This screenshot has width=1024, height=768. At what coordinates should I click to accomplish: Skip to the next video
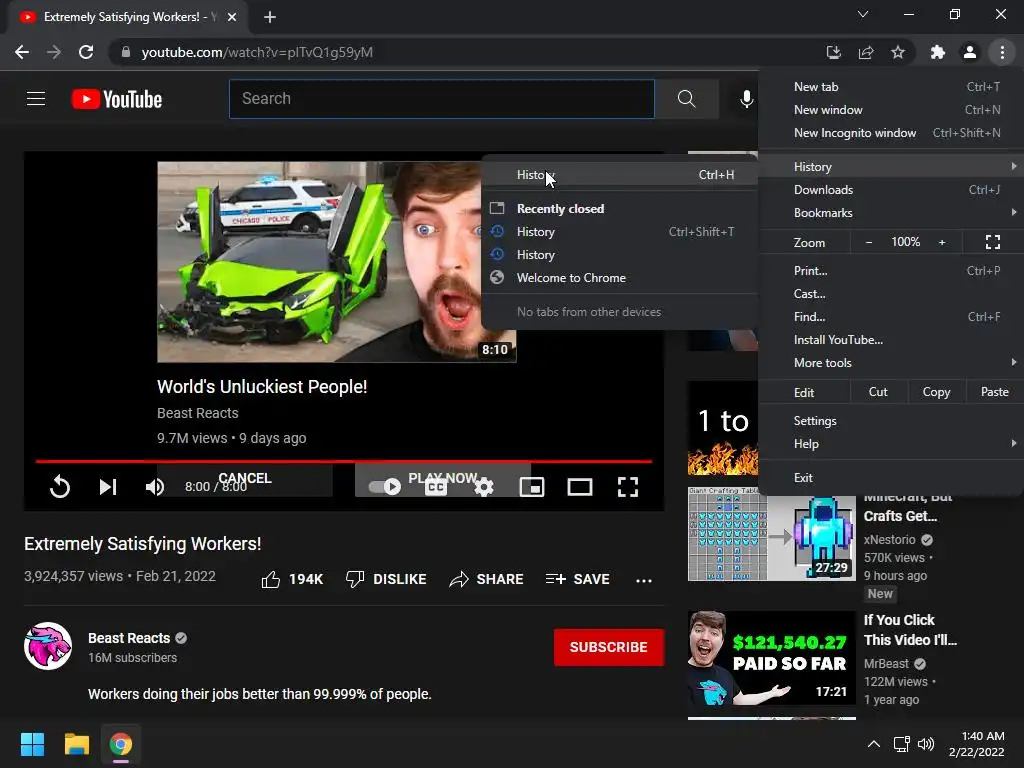click(x=108, y=487)
